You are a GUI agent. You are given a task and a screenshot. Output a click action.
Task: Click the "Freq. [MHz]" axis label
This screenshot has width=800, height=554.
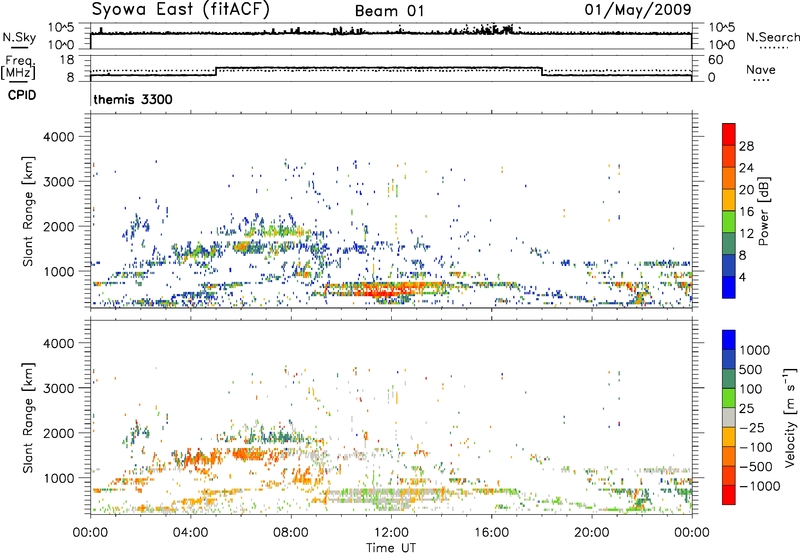click(18, 67)
